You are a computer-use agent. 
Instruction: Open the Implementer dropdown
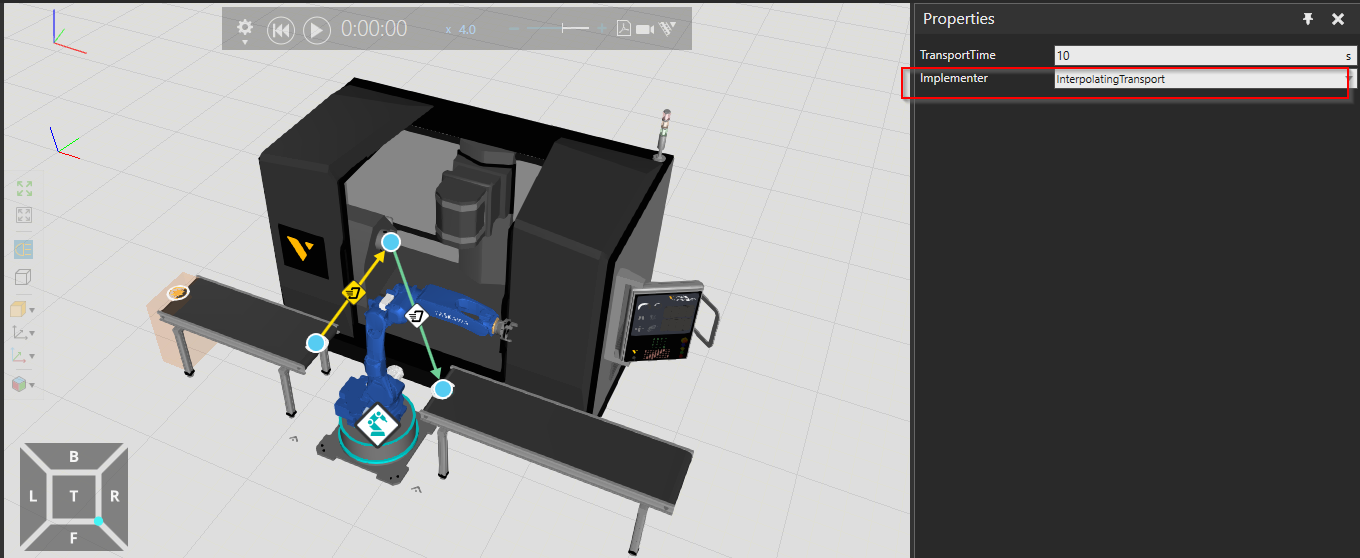(1204, 79)
